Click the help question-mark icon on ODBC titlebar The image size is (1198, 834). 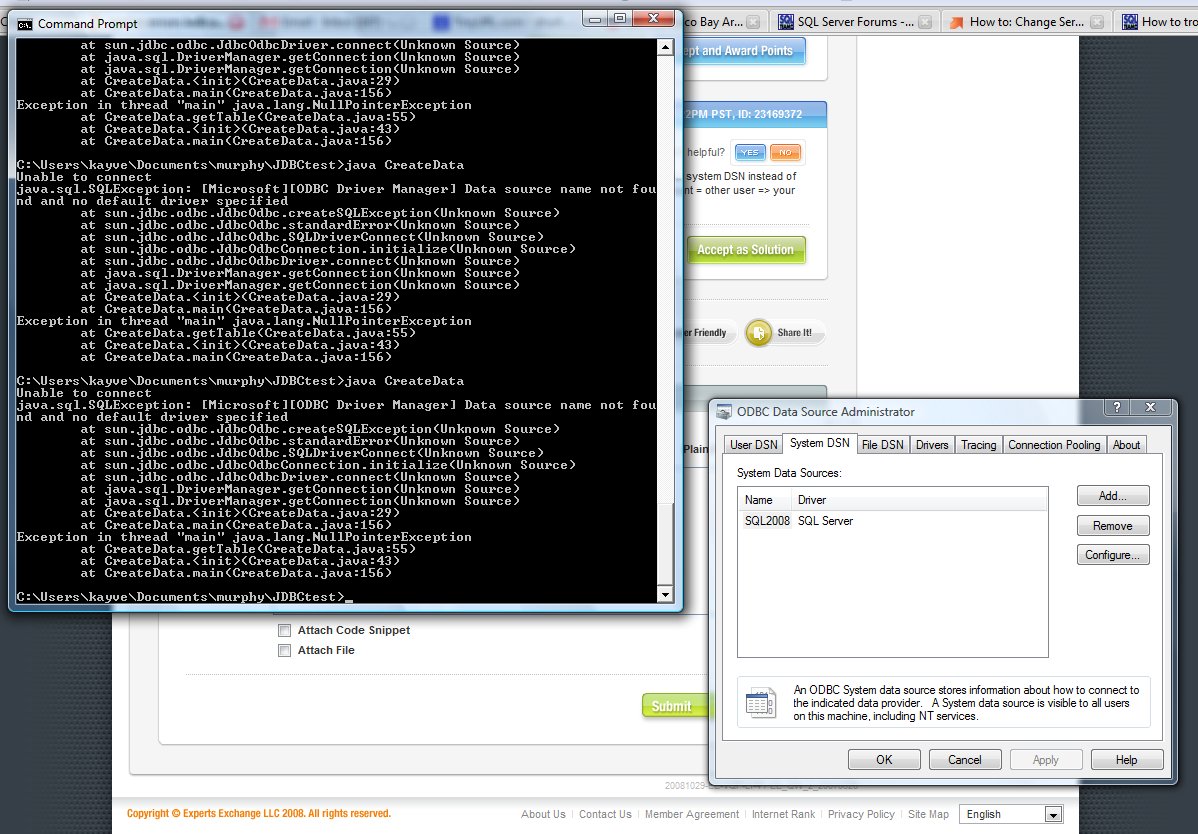(1117, 407)
